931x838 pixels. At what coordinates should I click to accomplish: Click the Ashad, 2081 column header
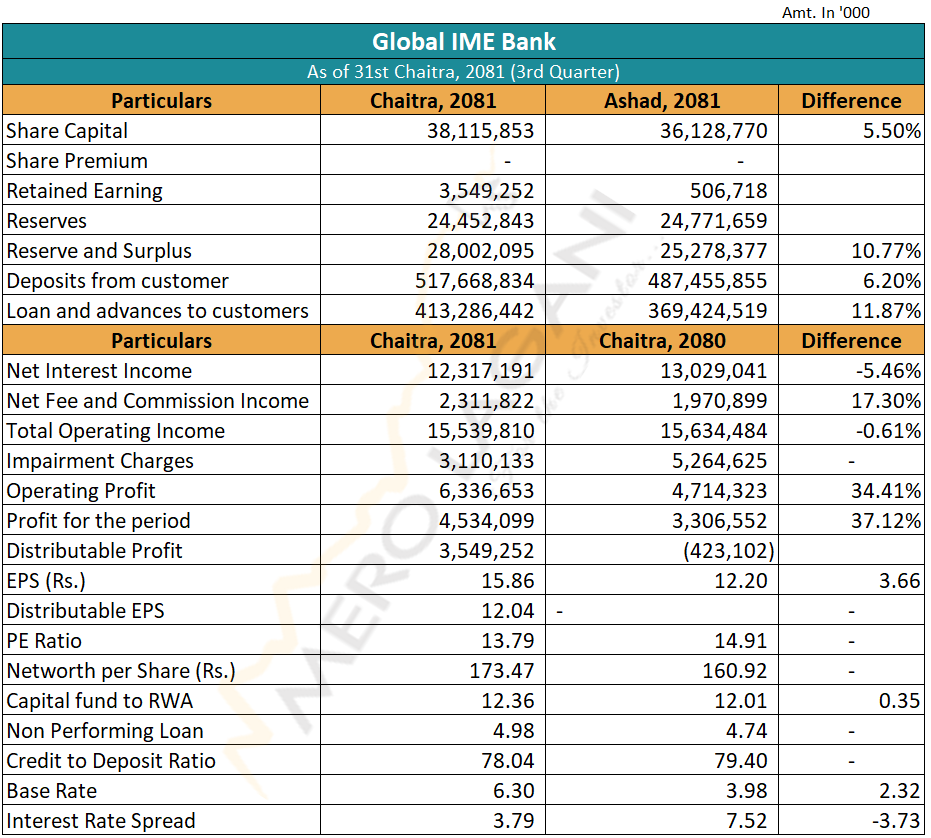662,101
